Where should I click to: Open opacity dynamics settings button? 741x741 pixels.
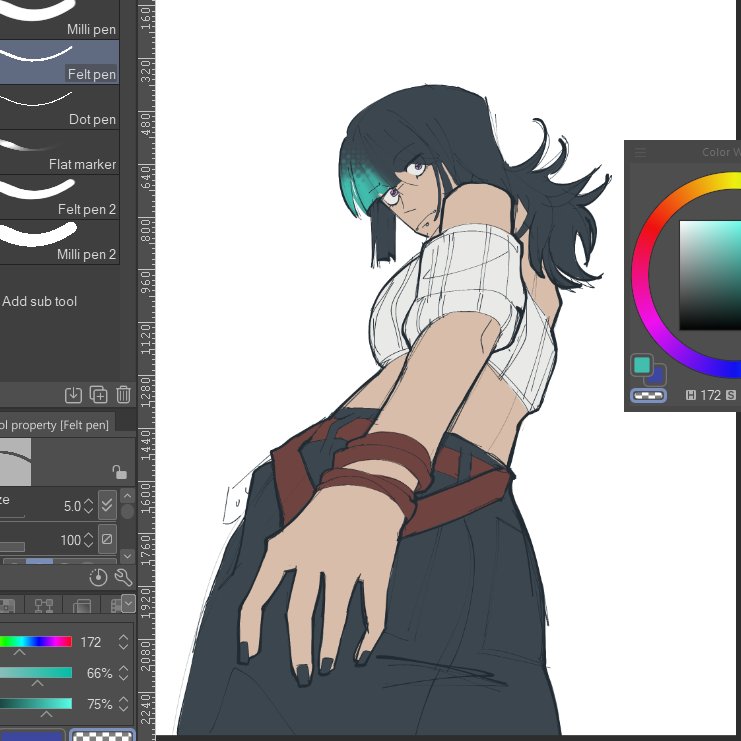pyautogui.click(x=107, y=539)
